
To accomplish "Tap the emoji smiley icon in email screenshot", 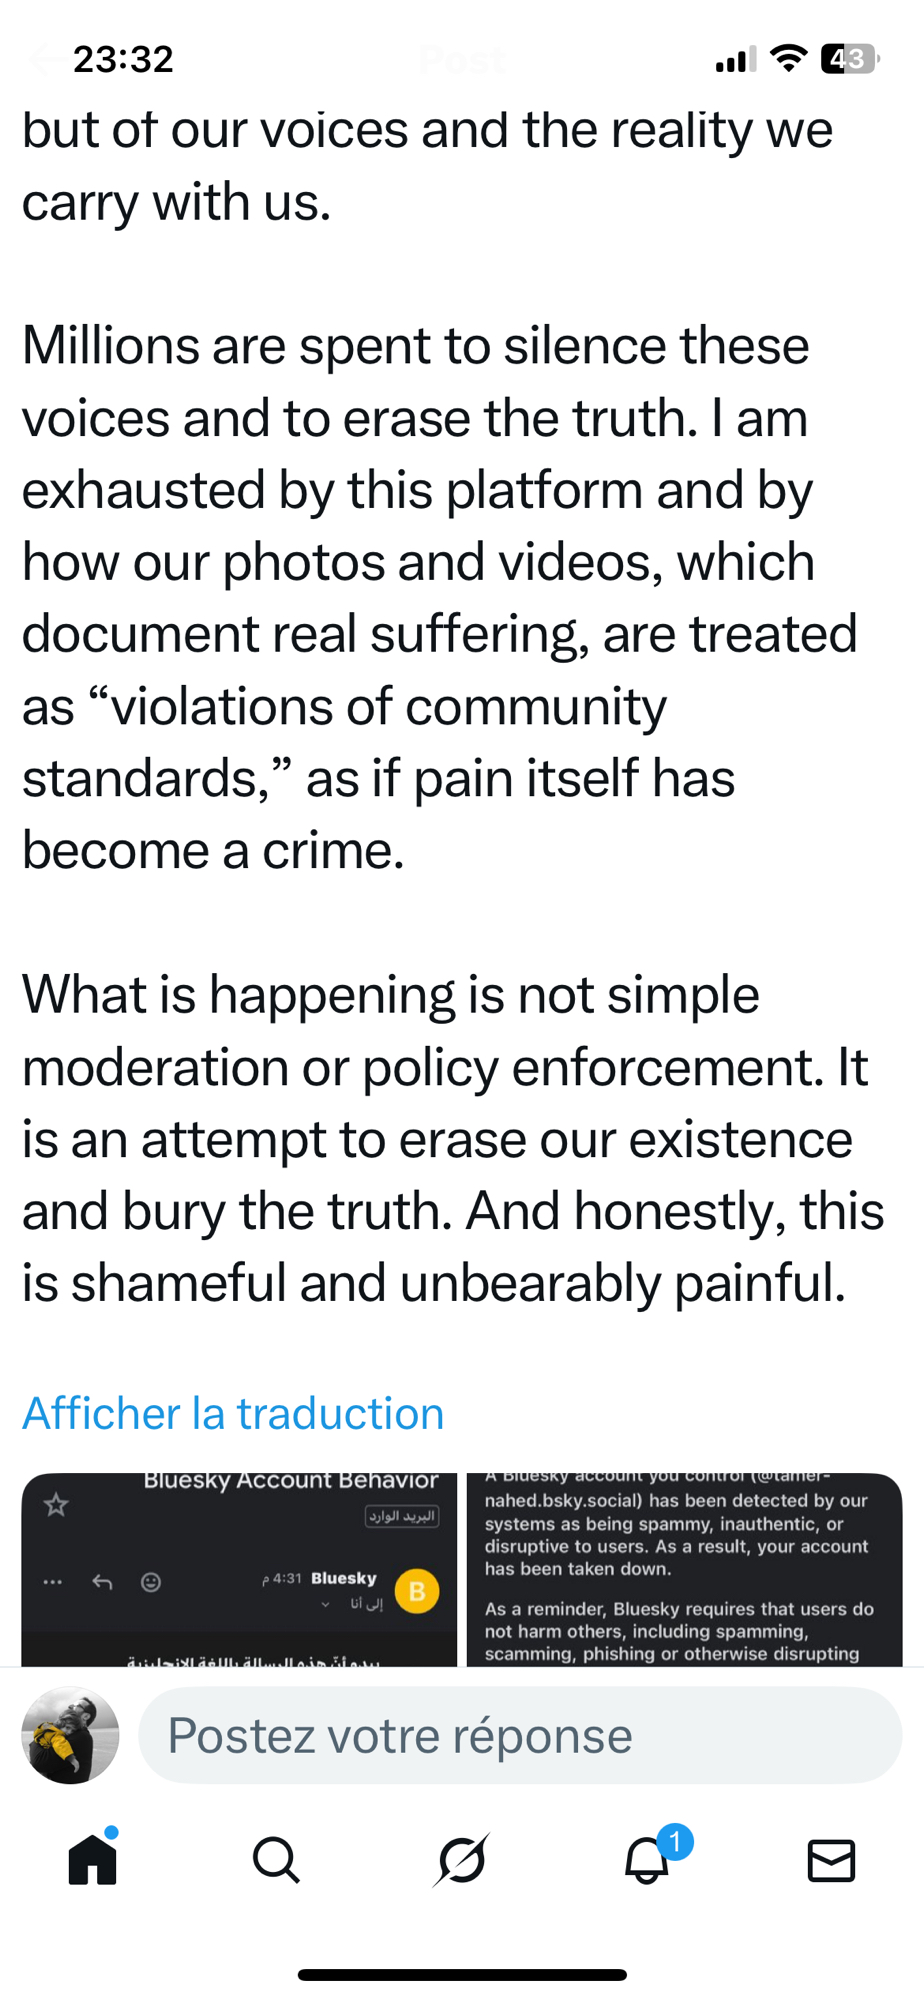I will click(x=151, y=1582).
